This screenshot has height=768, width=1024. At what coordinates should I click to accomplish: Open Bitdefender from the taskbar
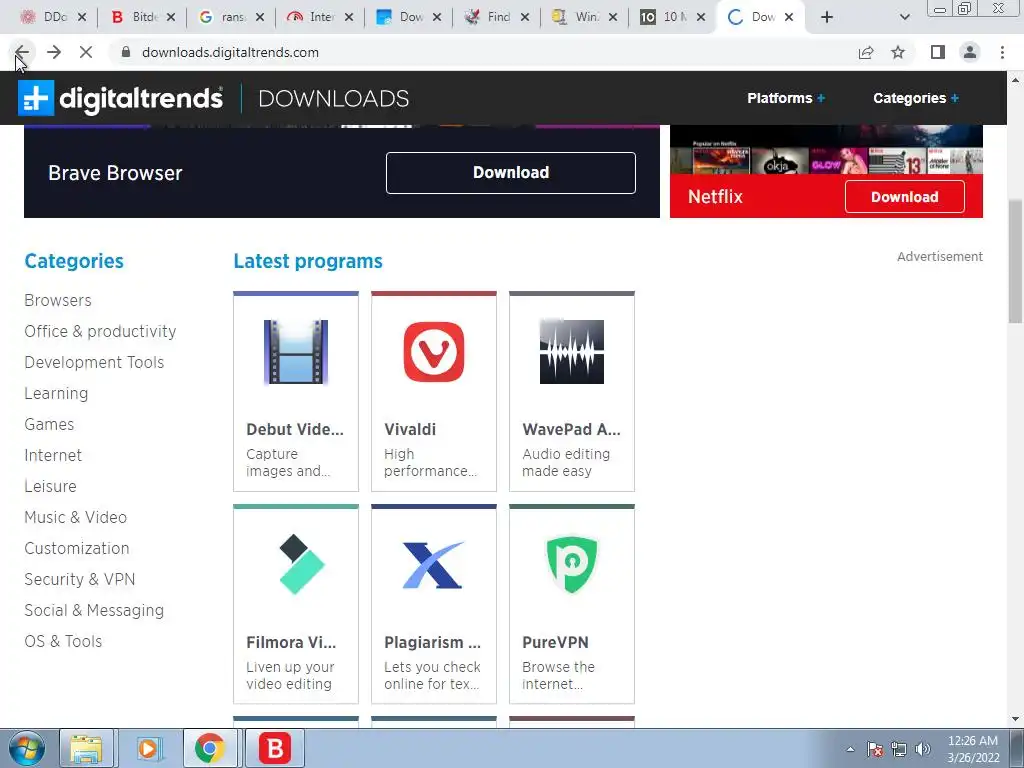274,748
